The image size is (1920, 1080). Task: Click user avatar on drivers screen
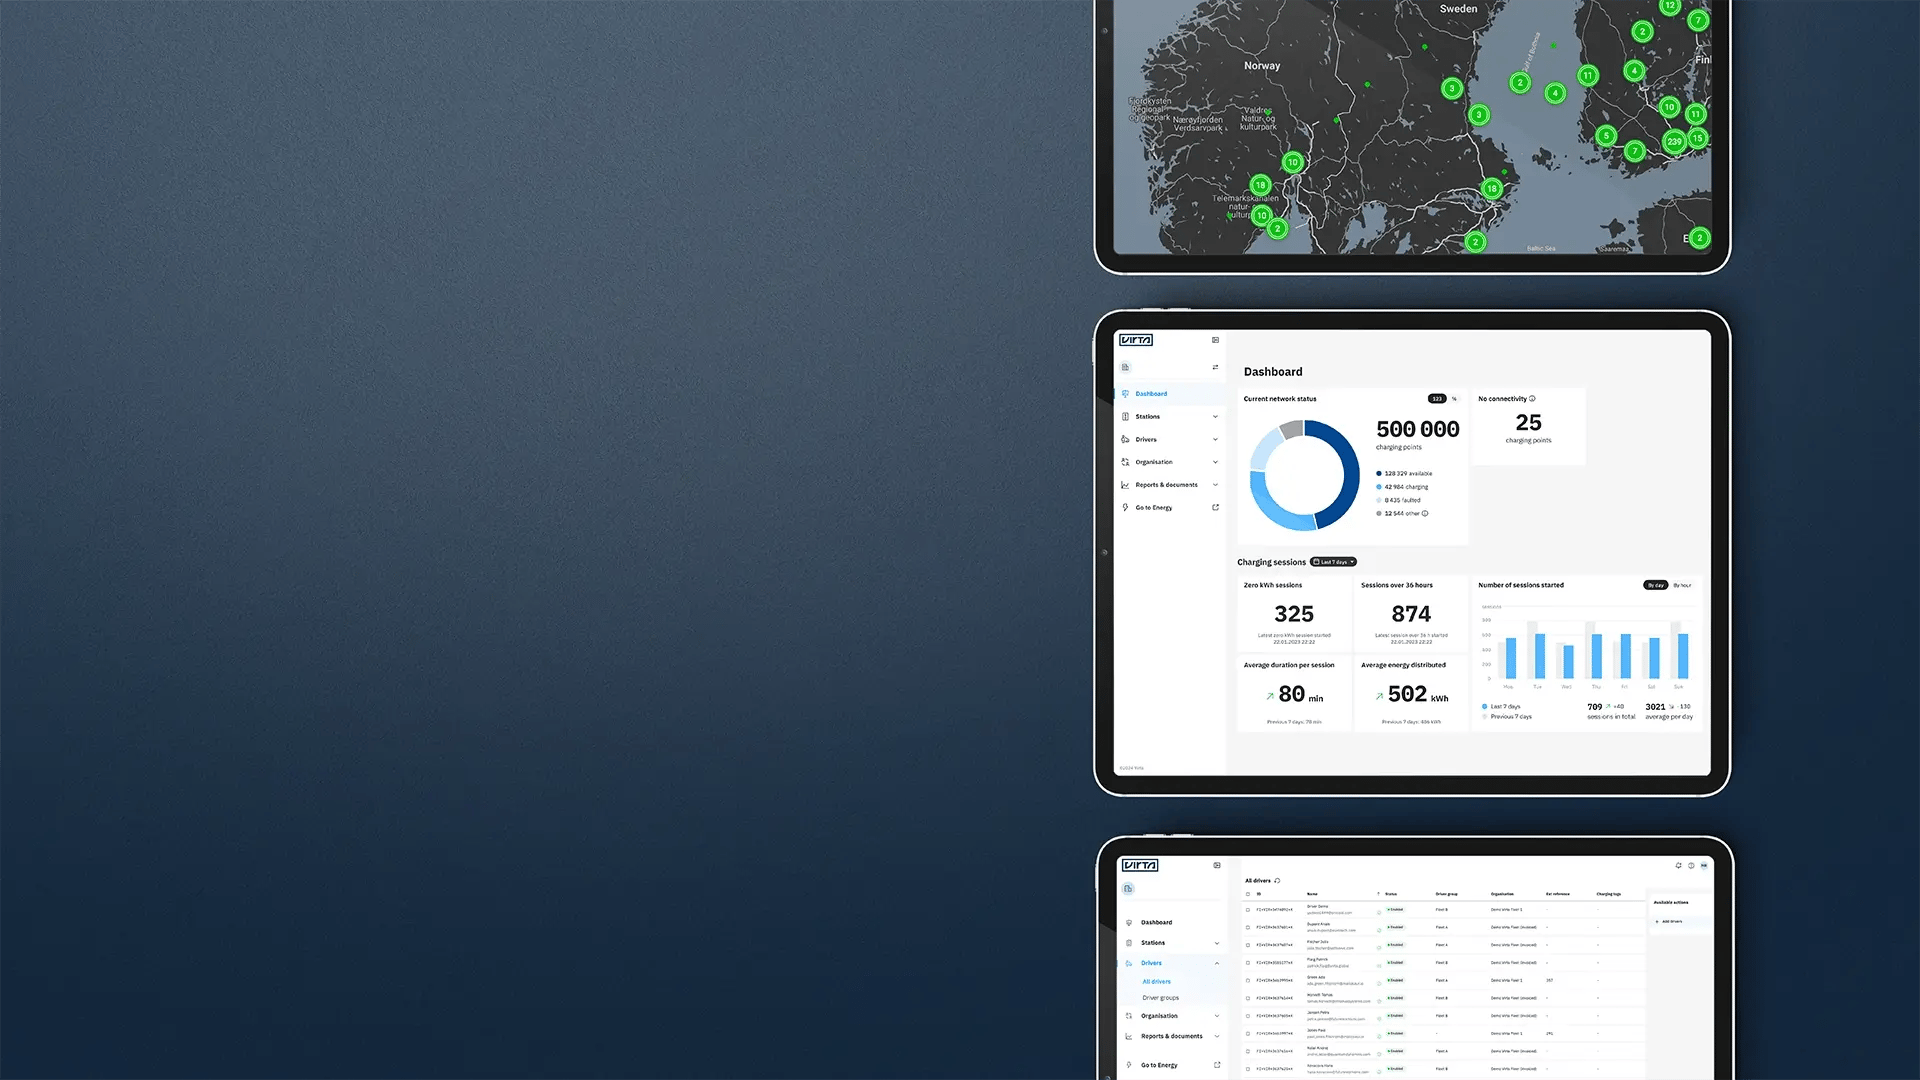(1704, 866)
